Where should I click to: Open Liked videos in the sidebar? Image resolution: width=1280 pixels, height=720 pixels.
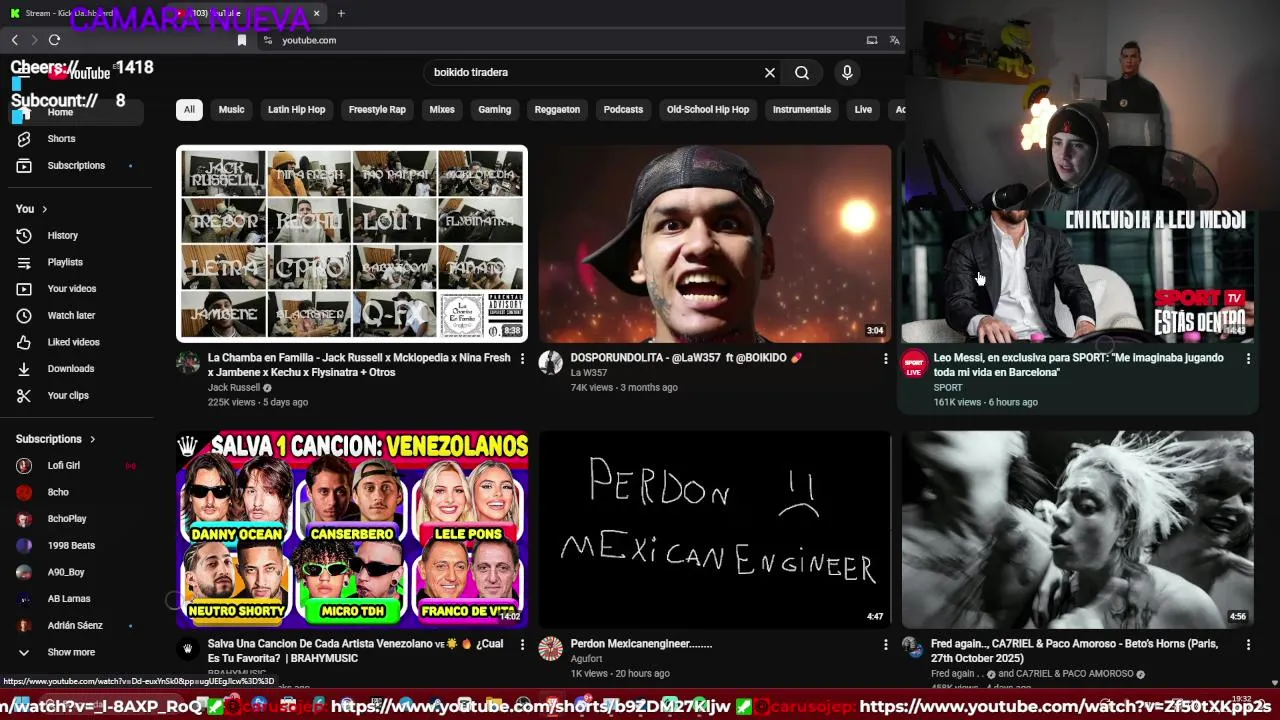point(72,342)
